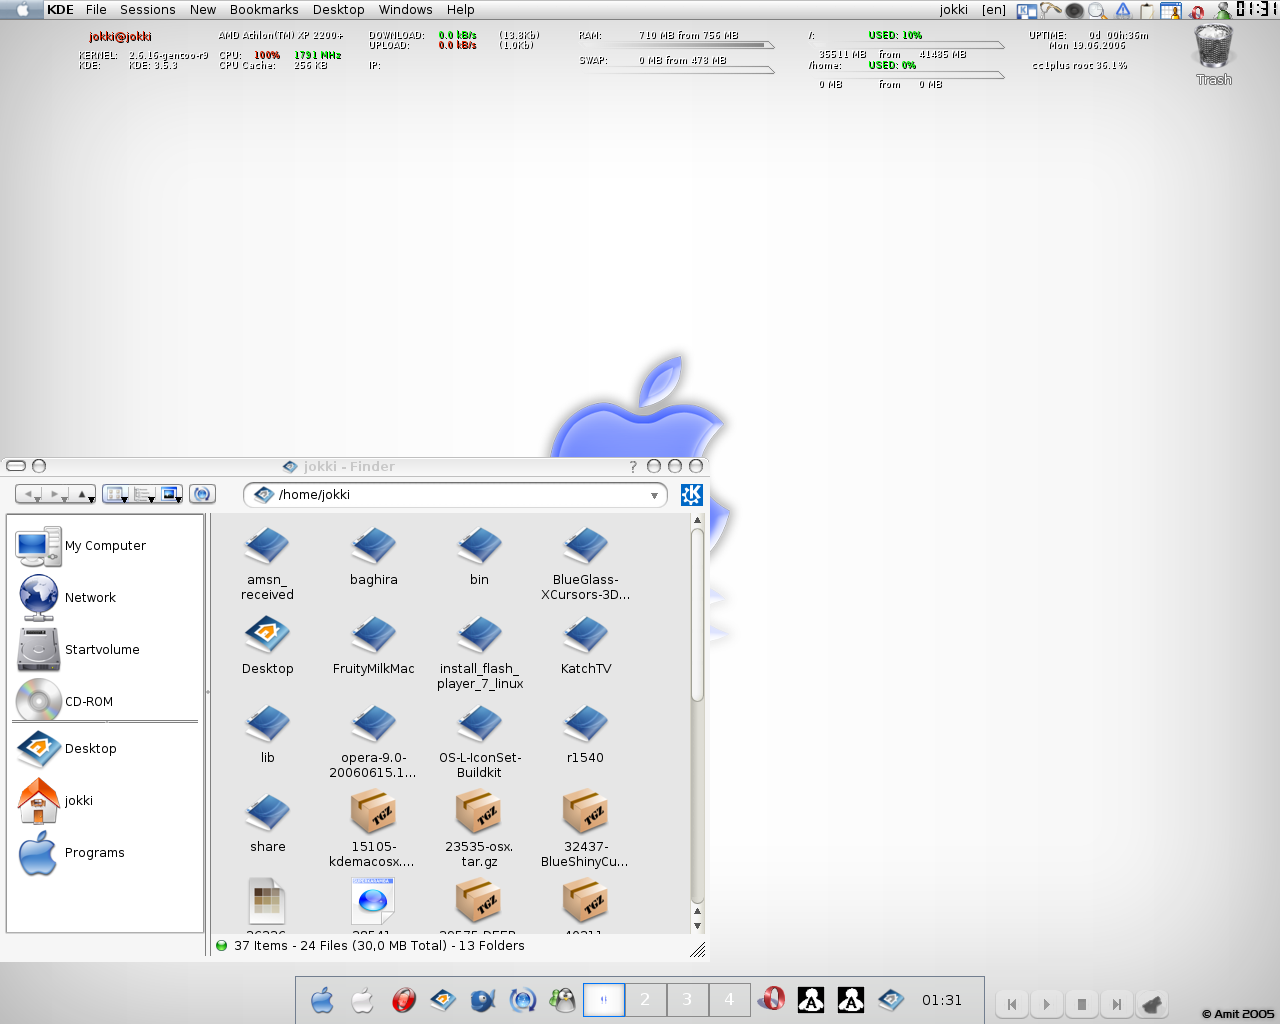Open the calendar organizer tray icon
1280x1024 pixels.
pyautogui.click(x=1171, y=11)
